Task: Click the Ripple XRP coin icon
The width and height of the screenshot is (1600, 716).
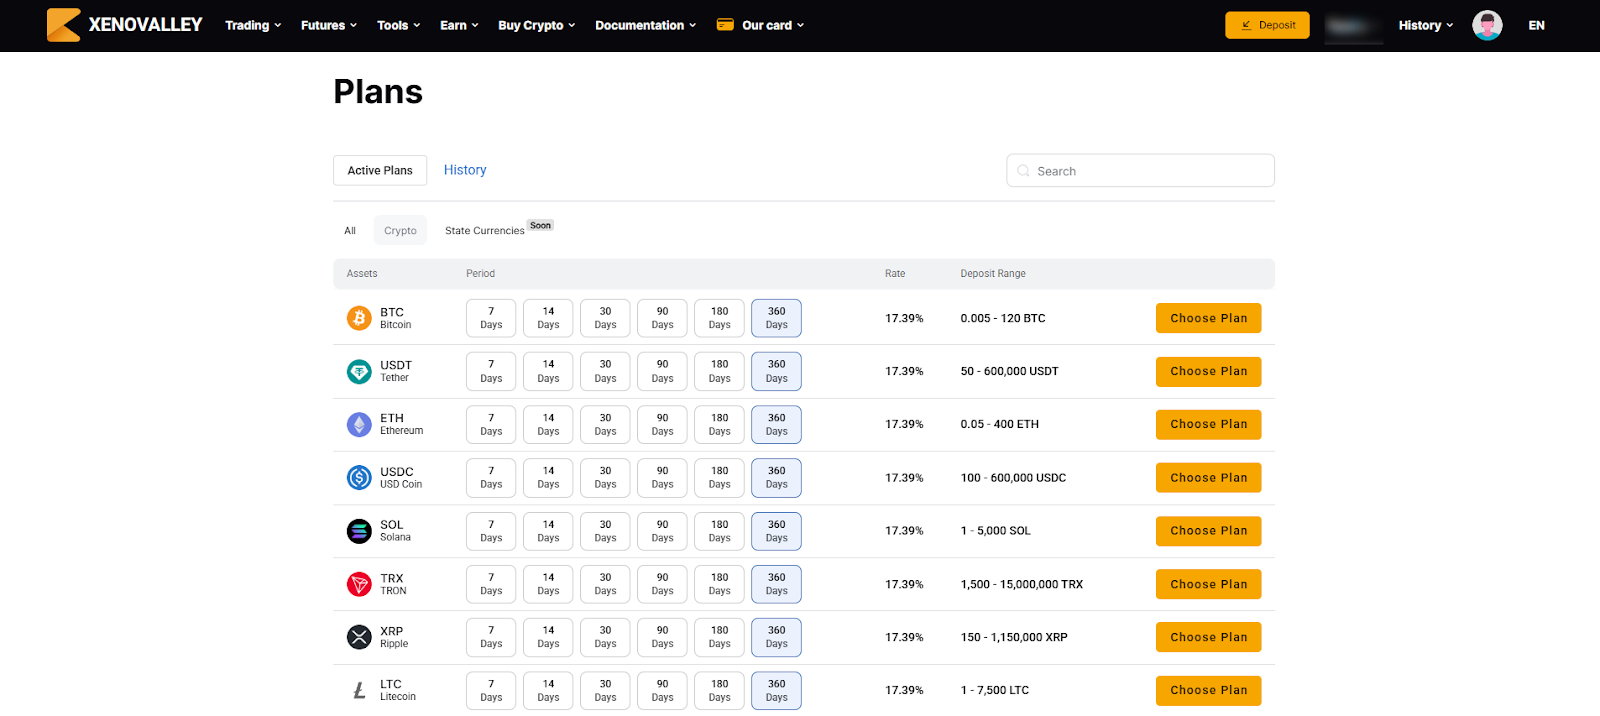Action: coord(359,637)
